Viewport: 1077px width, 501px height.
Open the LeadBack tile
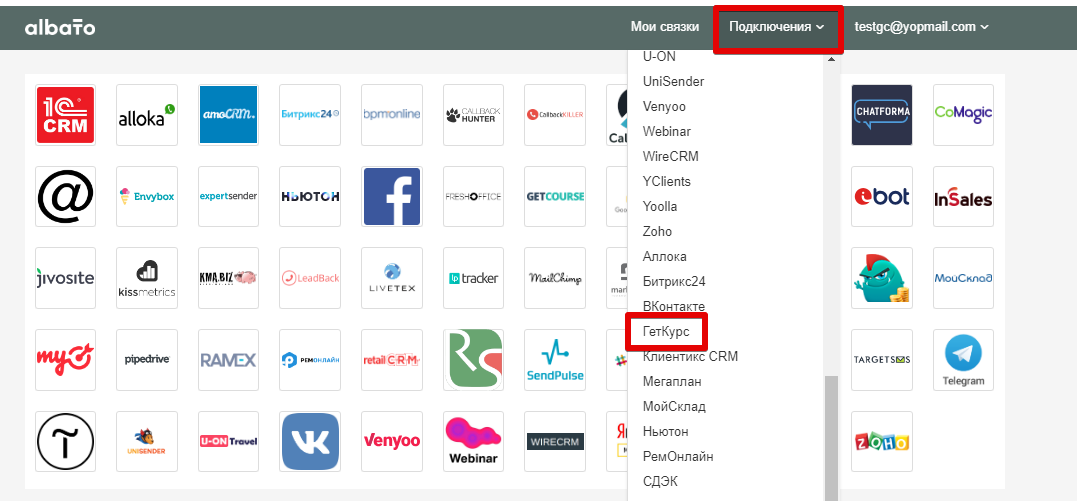[x=310, y=278]
